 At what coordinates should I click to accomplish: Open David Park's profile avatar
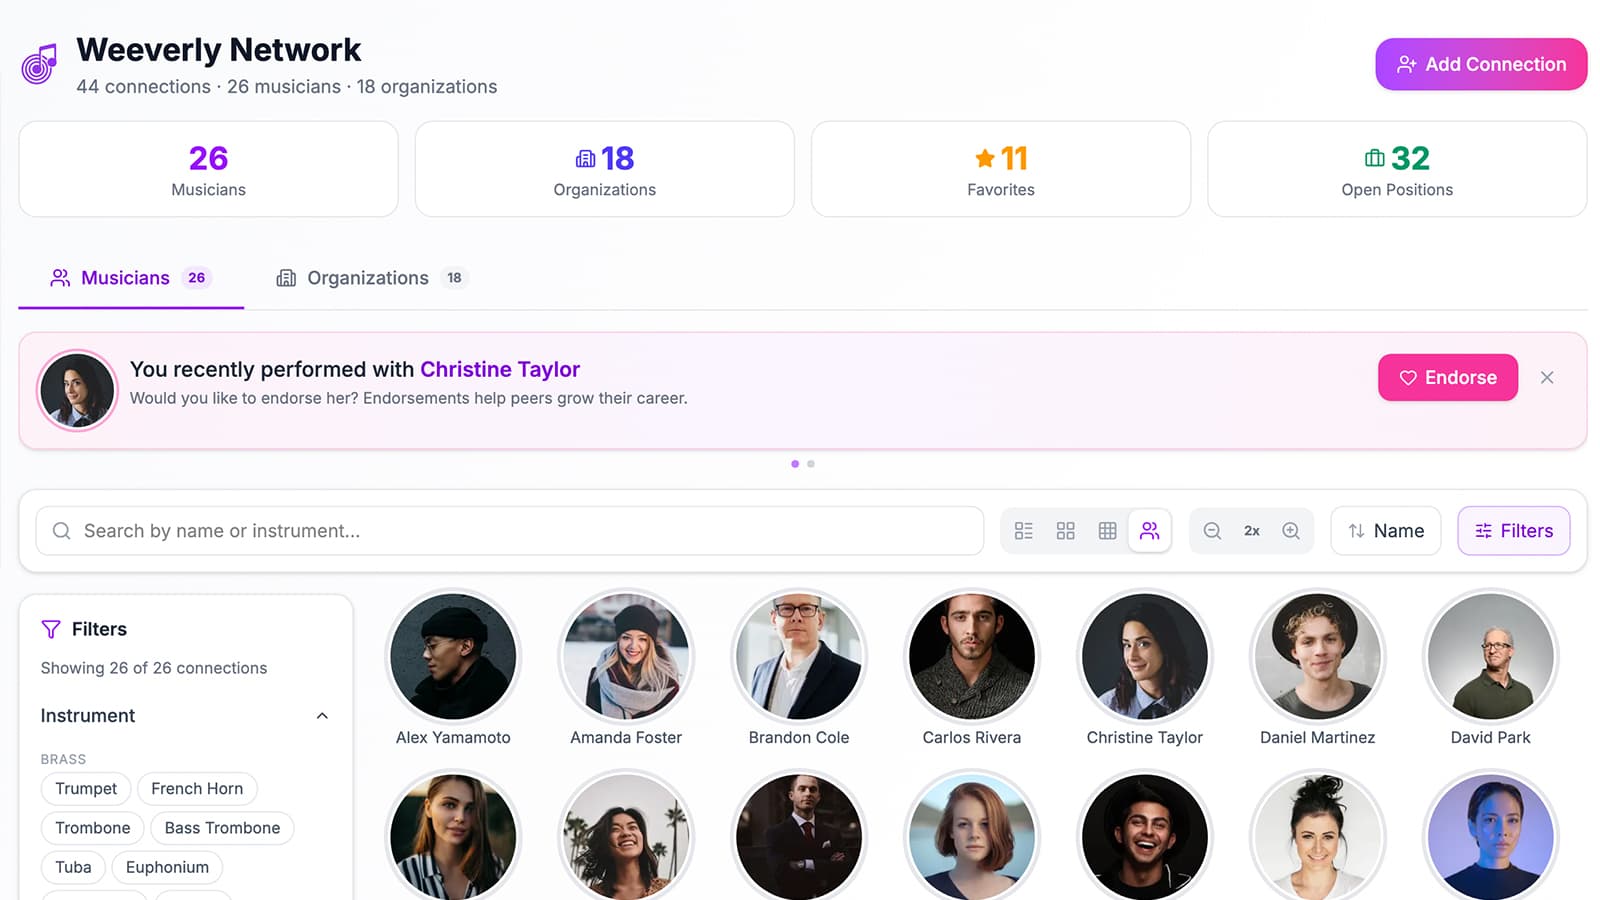pos(1491,656)
